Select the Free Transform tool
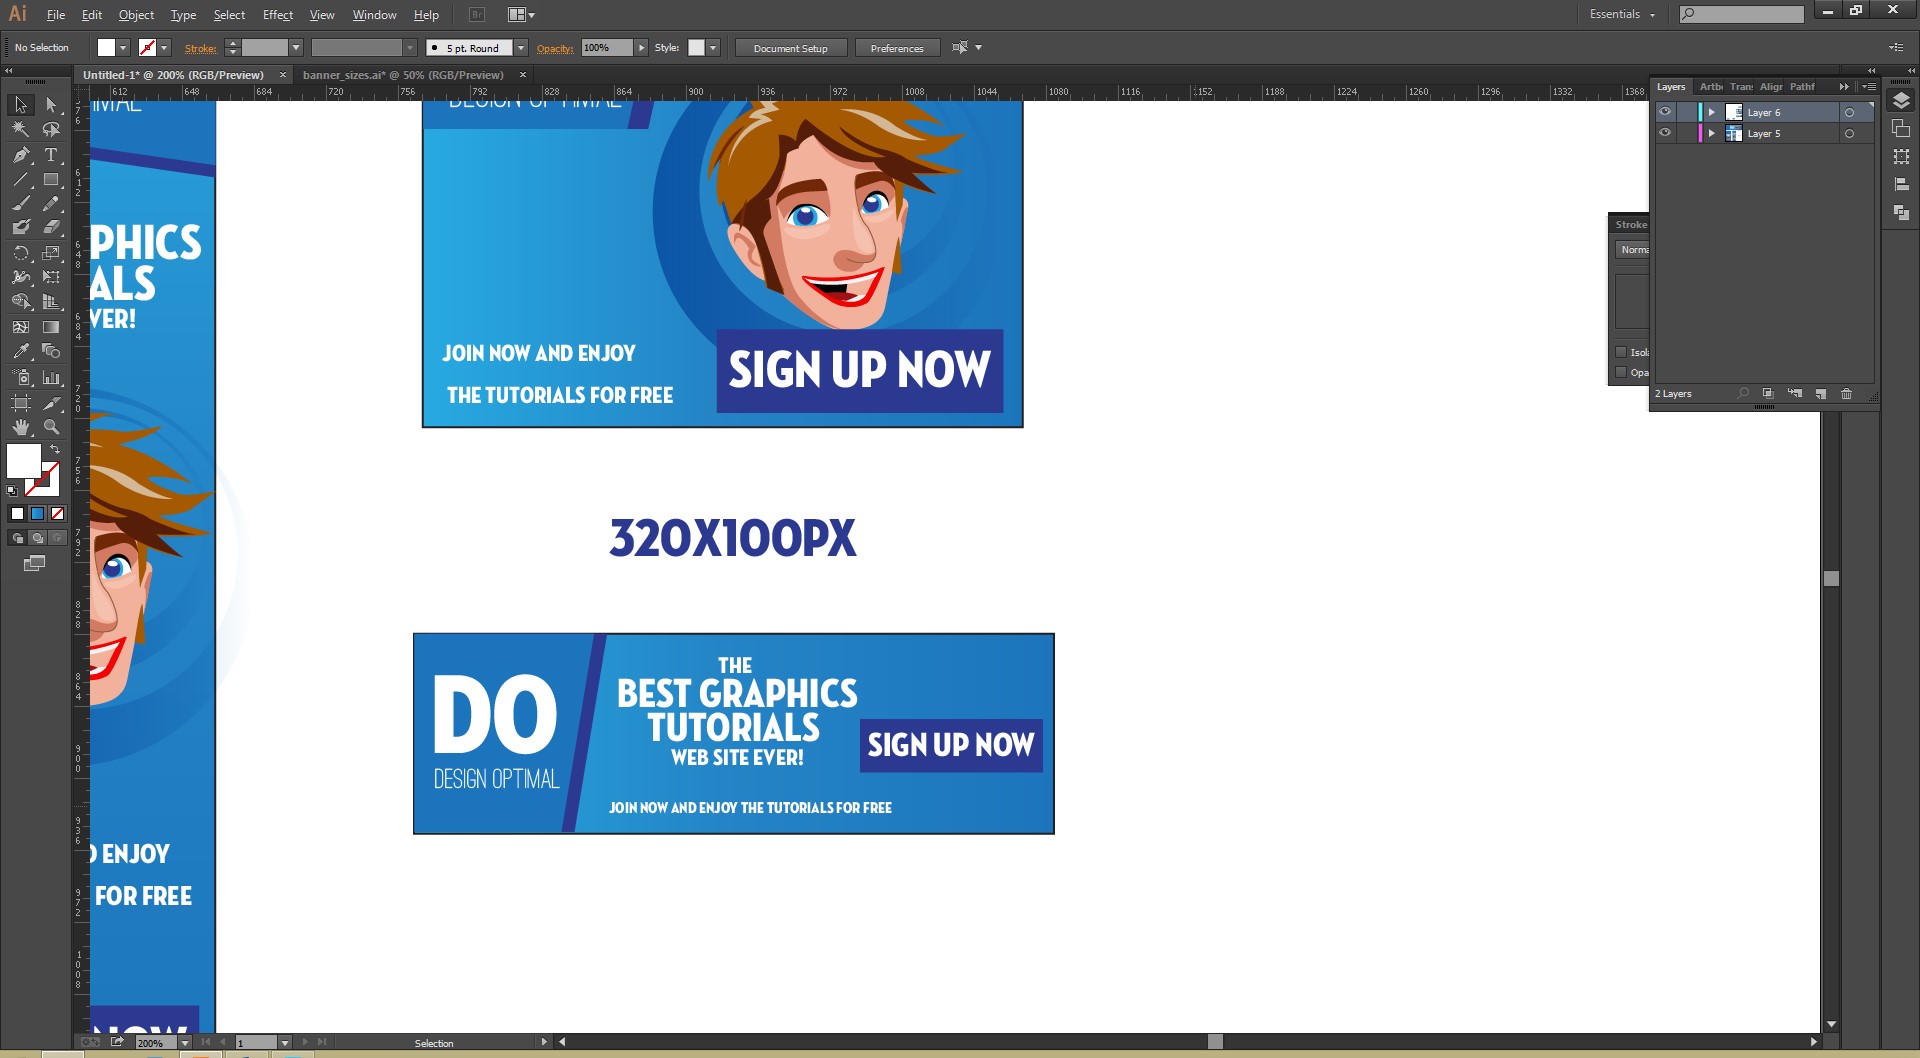The width and height of the screenshot is (1920, 1058). (x=51, y=277)
